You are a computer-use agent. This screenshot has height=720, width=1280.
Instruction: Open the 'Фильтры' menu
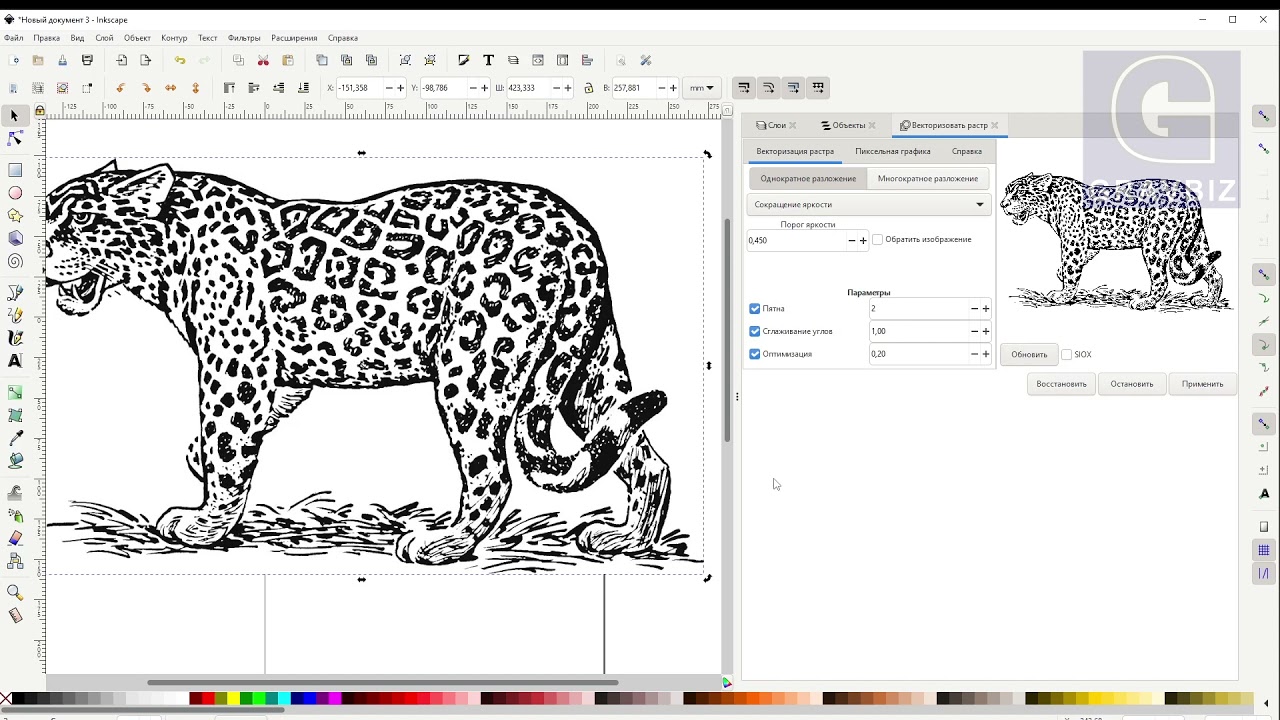tap(244, 38)
